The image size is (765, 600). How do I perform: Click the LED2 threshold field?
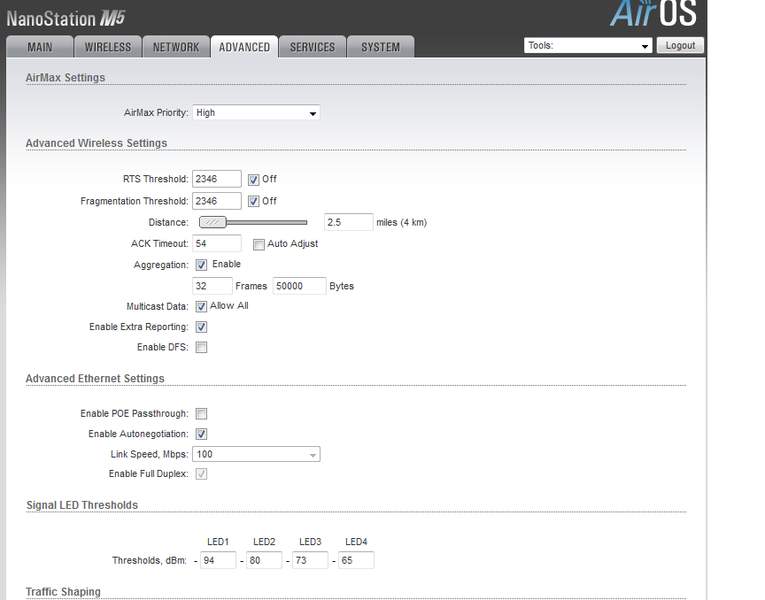(x=264, y=560)
